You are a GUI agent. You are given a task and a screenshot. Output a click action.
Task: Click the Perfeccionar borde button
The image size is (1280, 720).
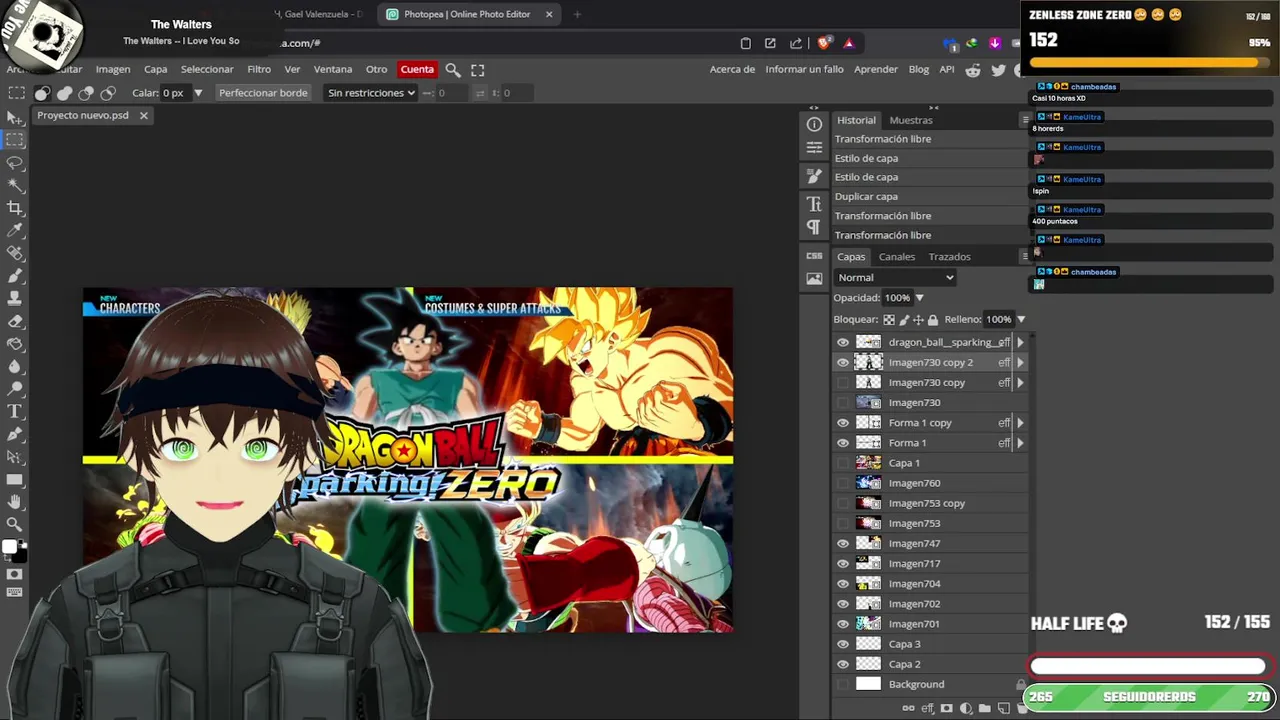click(263, 93)
